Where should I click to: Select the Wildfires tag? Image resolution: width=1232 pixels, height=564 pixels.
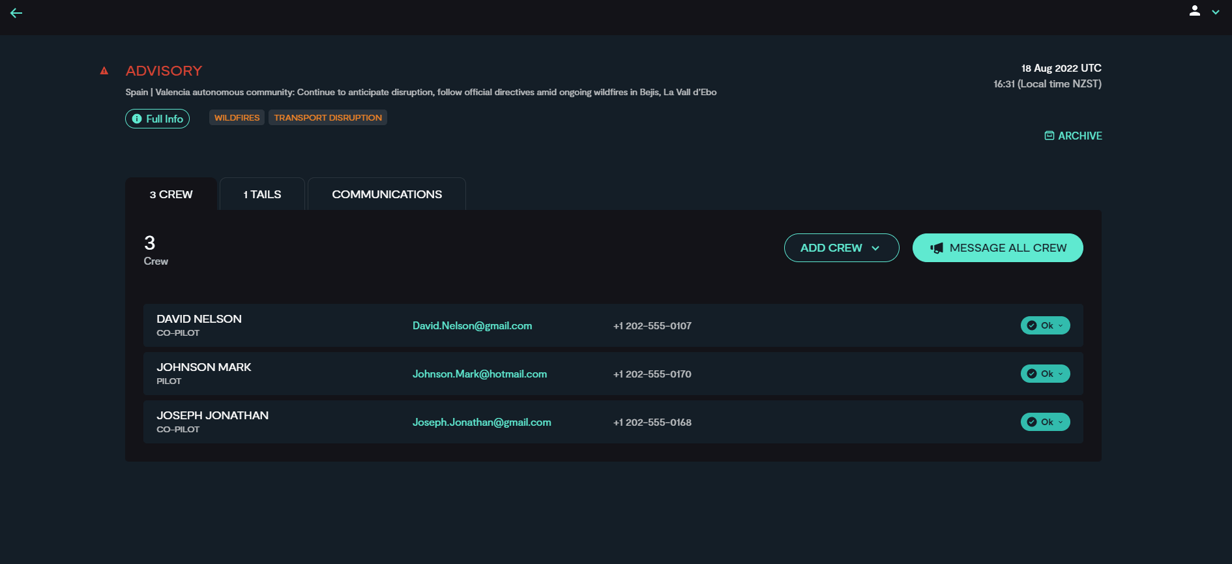(237, 118)
